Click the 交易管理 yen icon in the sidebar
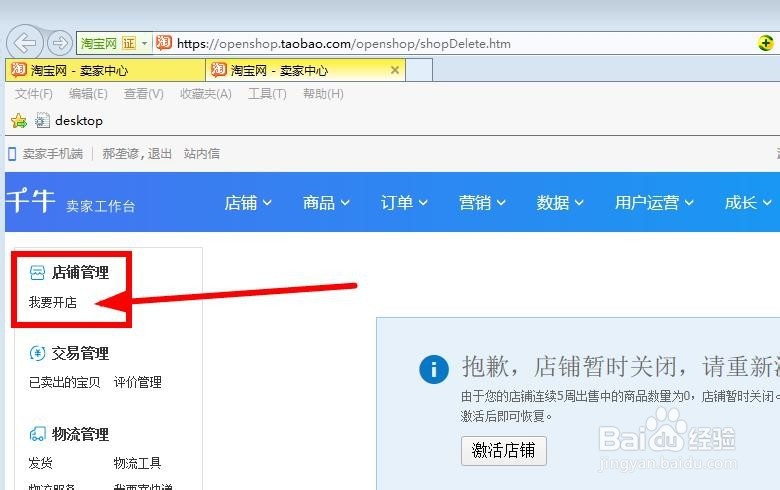780x490 pixels. pyautogui.click(x=37, y=353)
